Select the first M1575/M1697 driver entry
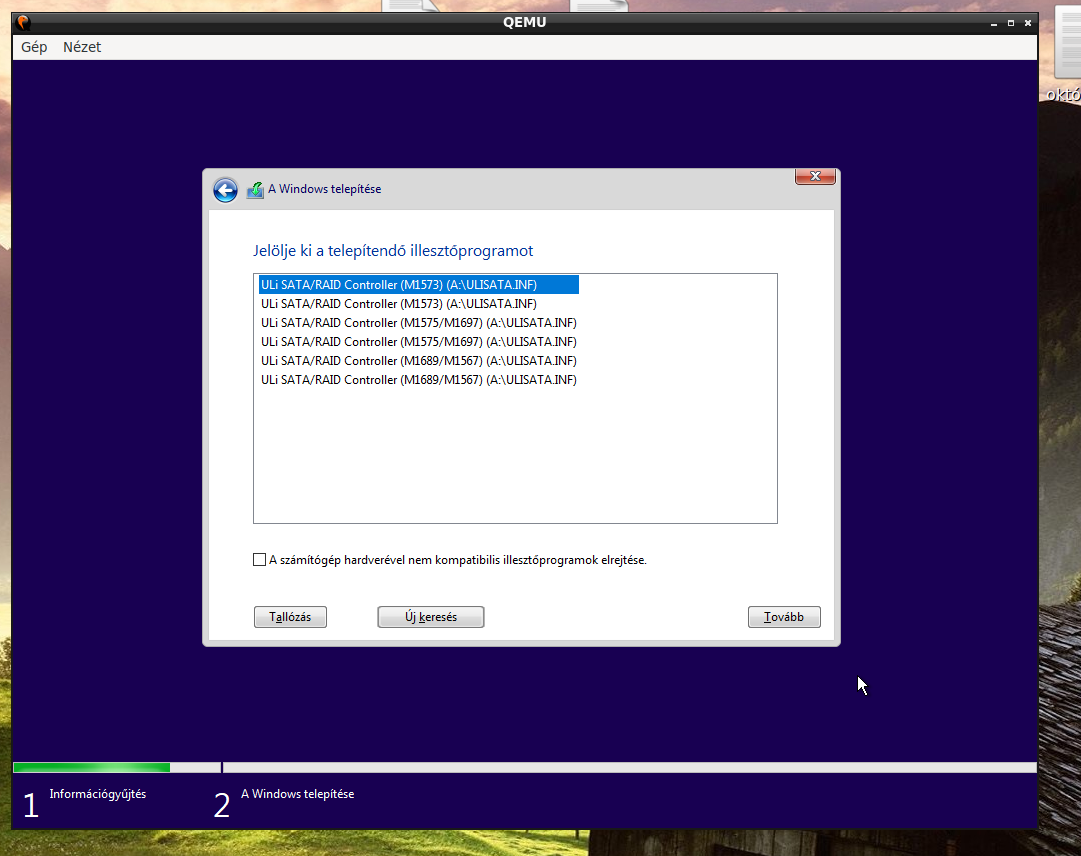The width and height of the screenshot is (1081, 856). point(418,323)
